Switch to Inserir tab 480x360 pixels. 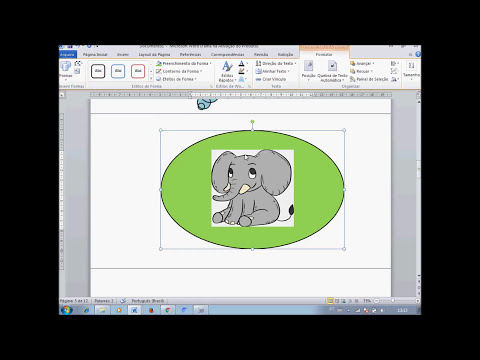(x=123, y=54)
